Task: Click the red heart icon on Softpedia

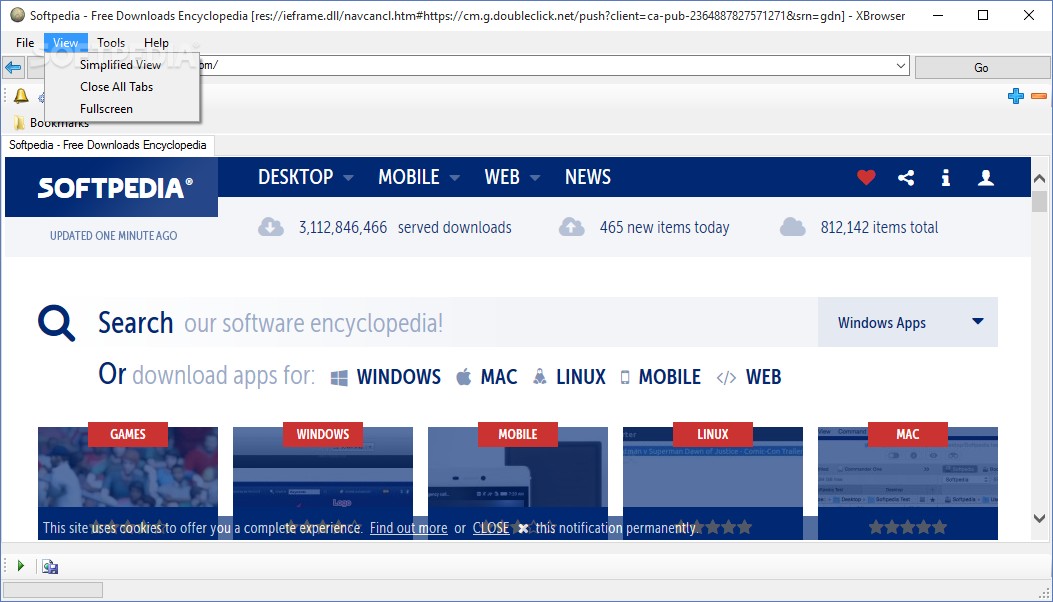Action: (x=866, y=177)
